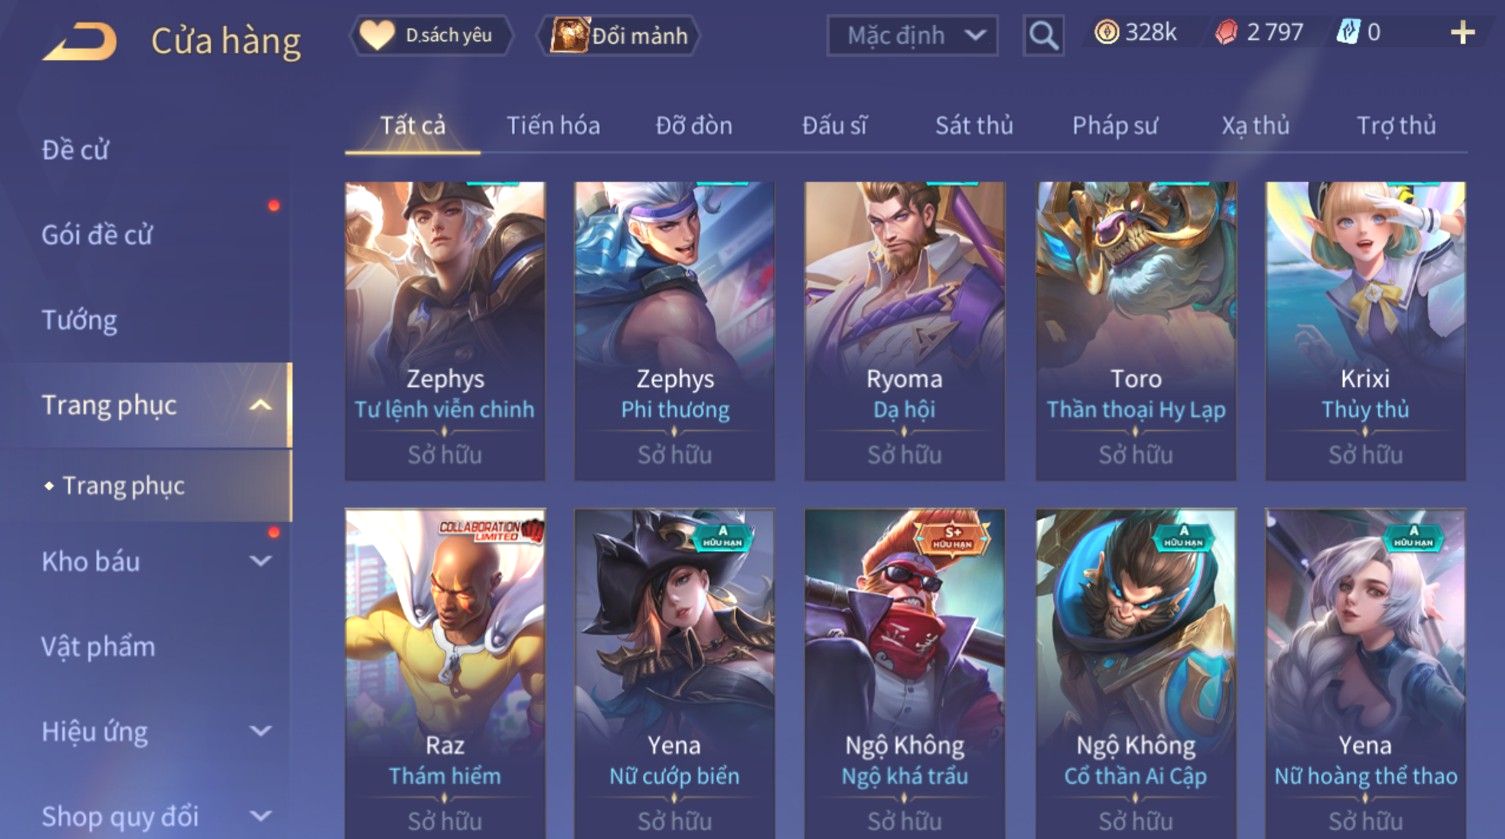Open the Tướng sidebar menu
Image resolution: width=1505 pixels, height=839 pixels.
pos(79,320)
